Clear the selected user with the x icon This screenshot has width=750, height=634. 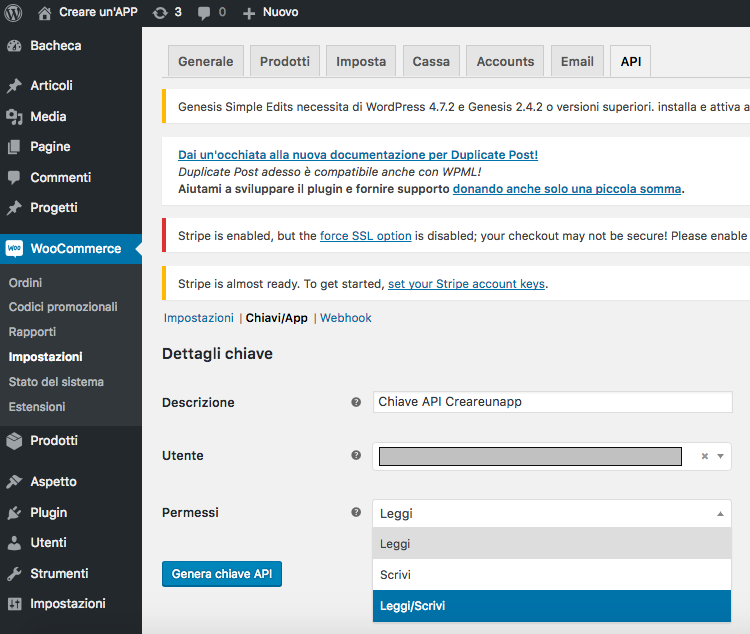[704, 456]
